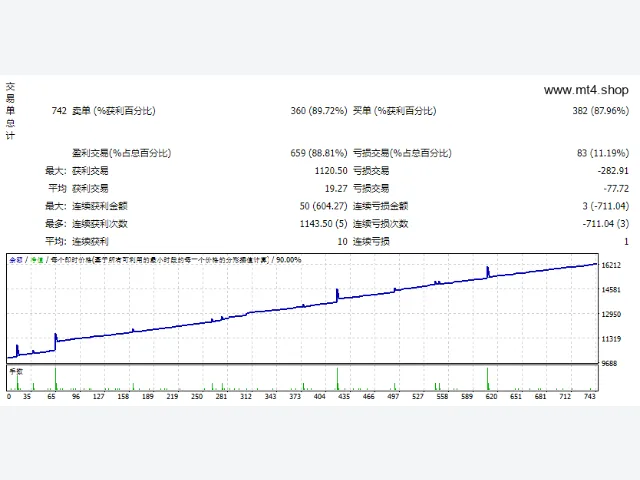Select the profit trades value 659 (88.81%)
Screen dimensions: 640x480
click(319, 153)
